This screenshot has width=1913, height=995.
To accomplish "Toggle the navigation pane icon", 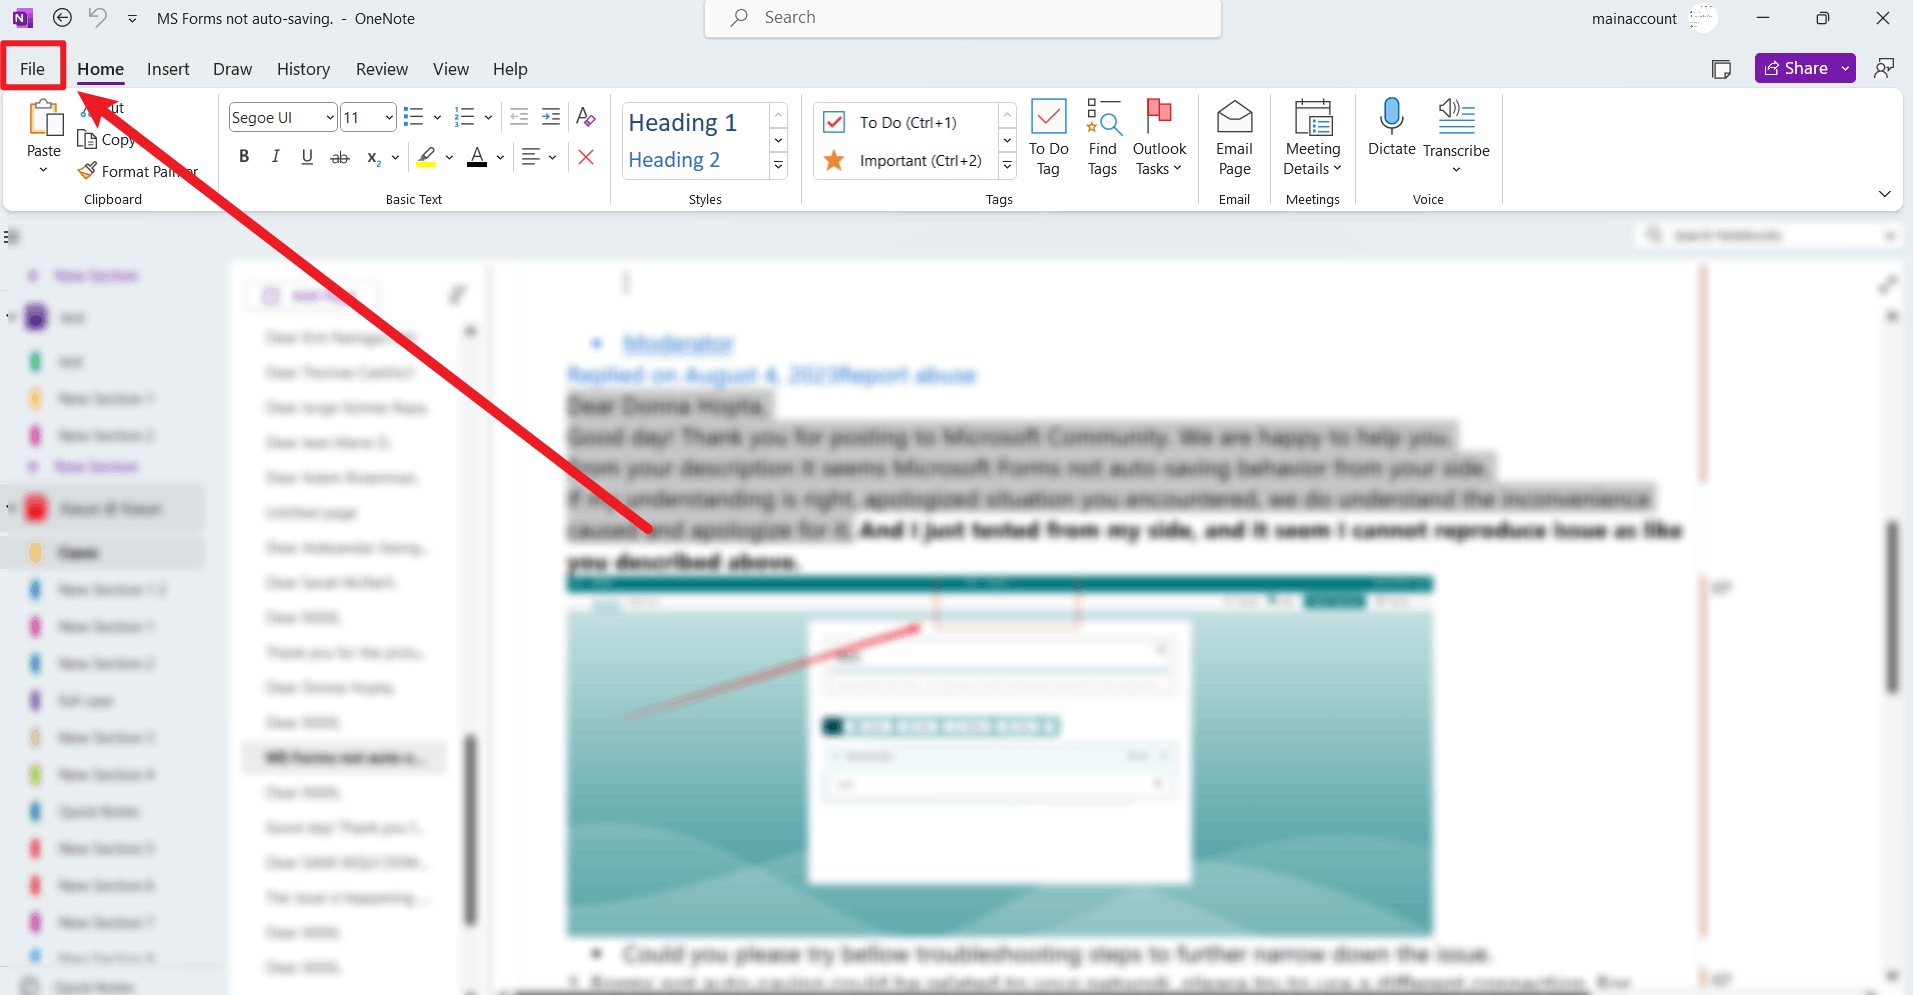I will click(11, 237).
